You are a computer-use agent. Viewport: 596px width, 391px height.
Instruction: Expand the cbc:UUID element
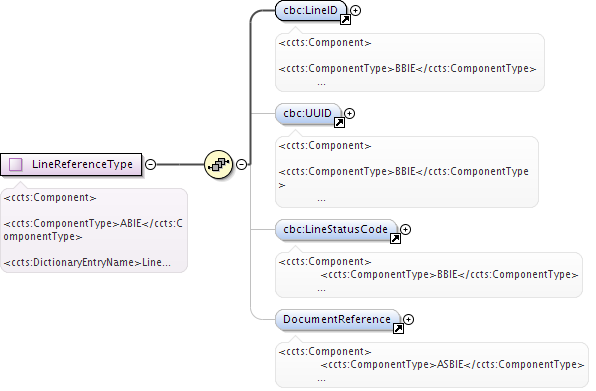(349, 113)
